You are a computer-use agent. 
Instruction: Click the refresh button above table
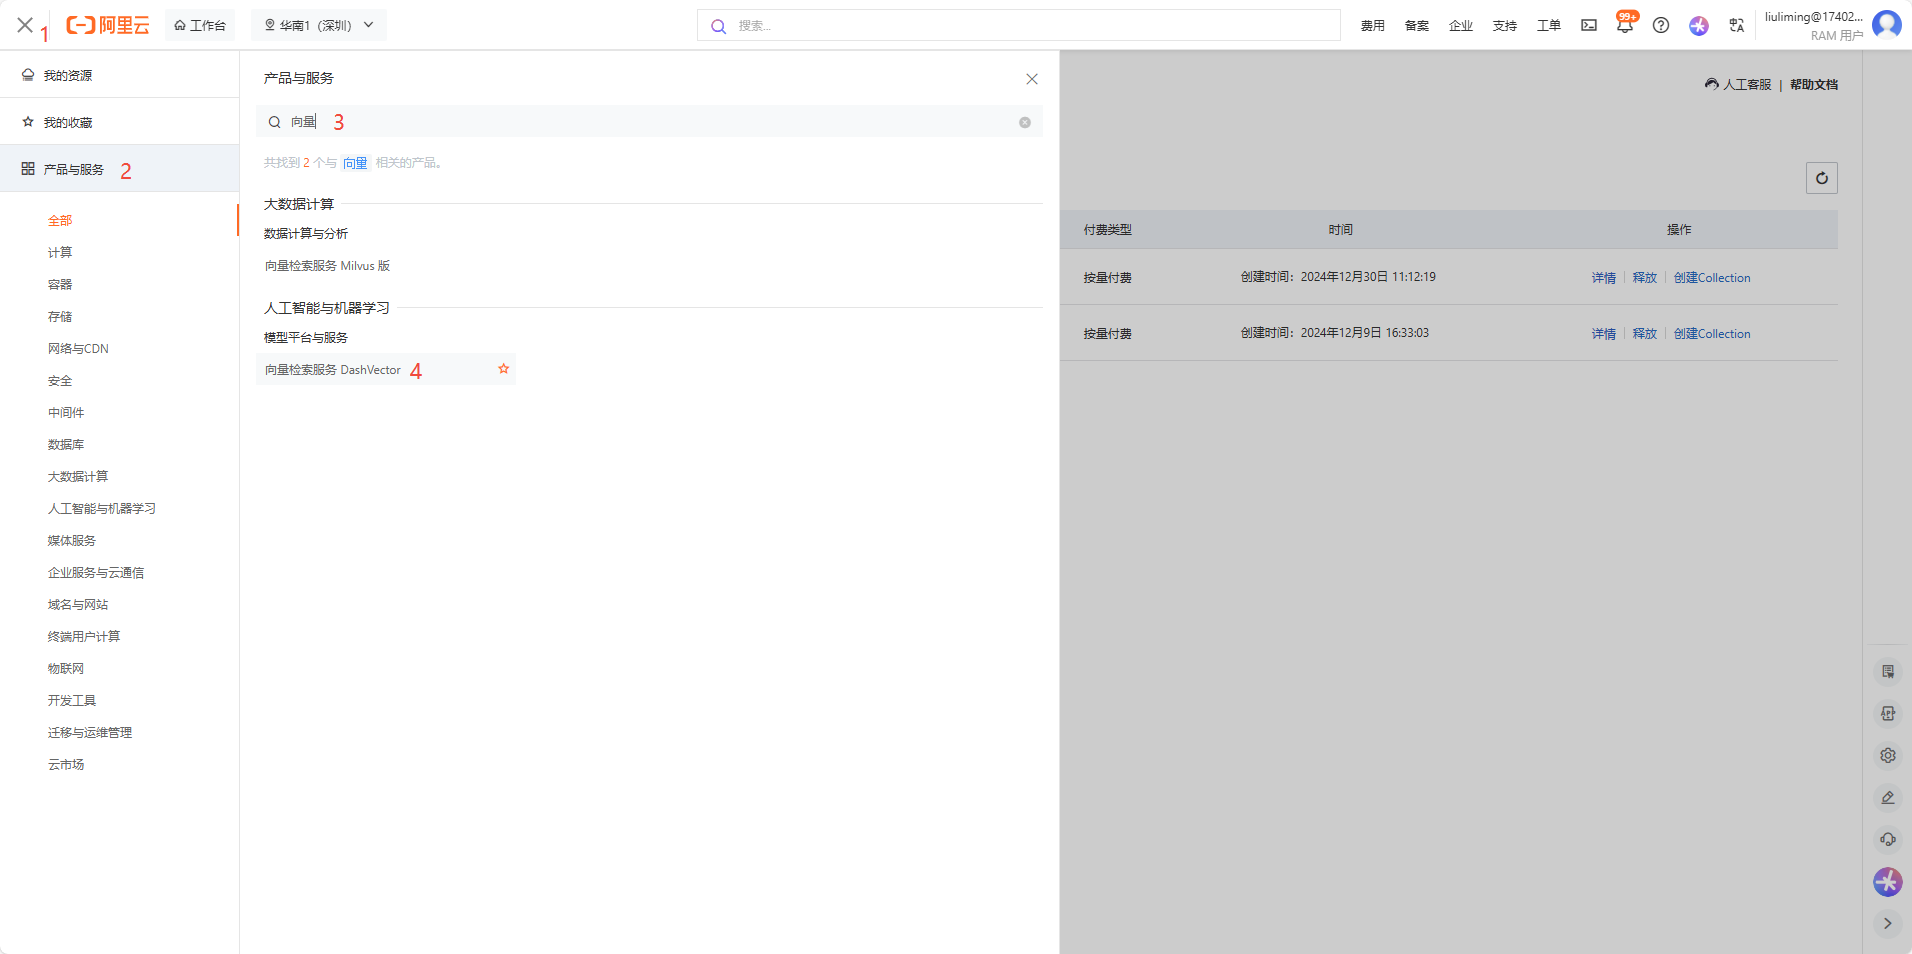[x=1821, y=178]
